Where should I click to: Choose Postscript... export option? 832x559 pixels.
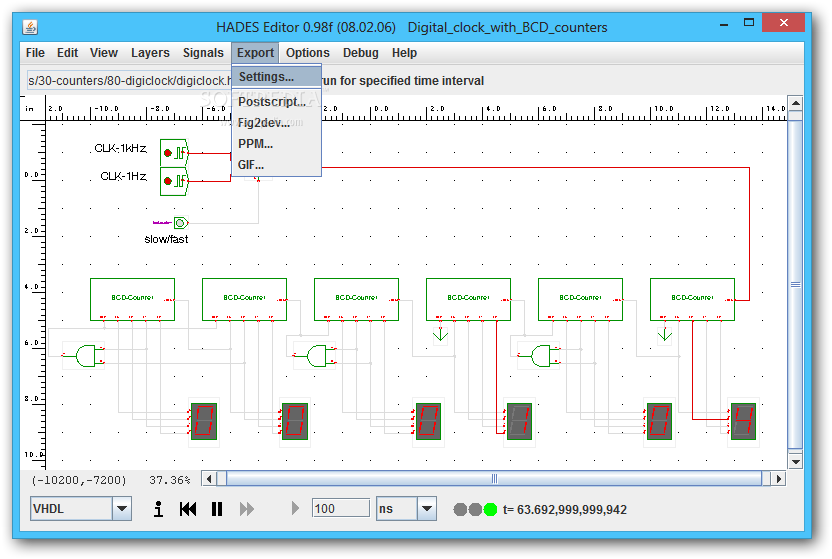[276, 101]
